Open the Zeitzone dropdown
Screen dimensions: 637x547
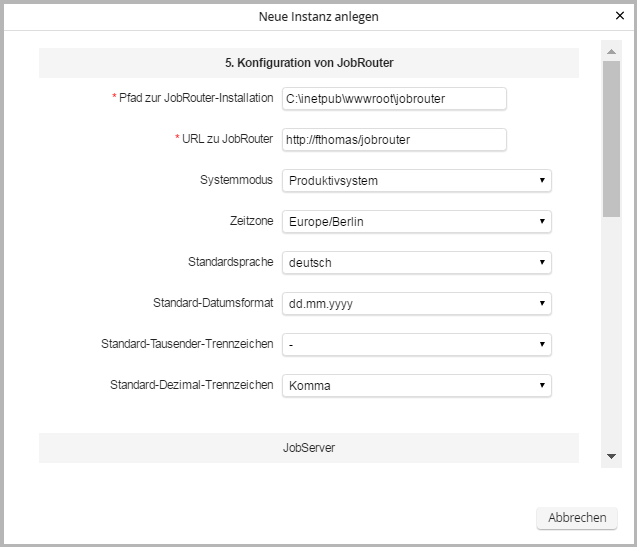pos(417,222)
